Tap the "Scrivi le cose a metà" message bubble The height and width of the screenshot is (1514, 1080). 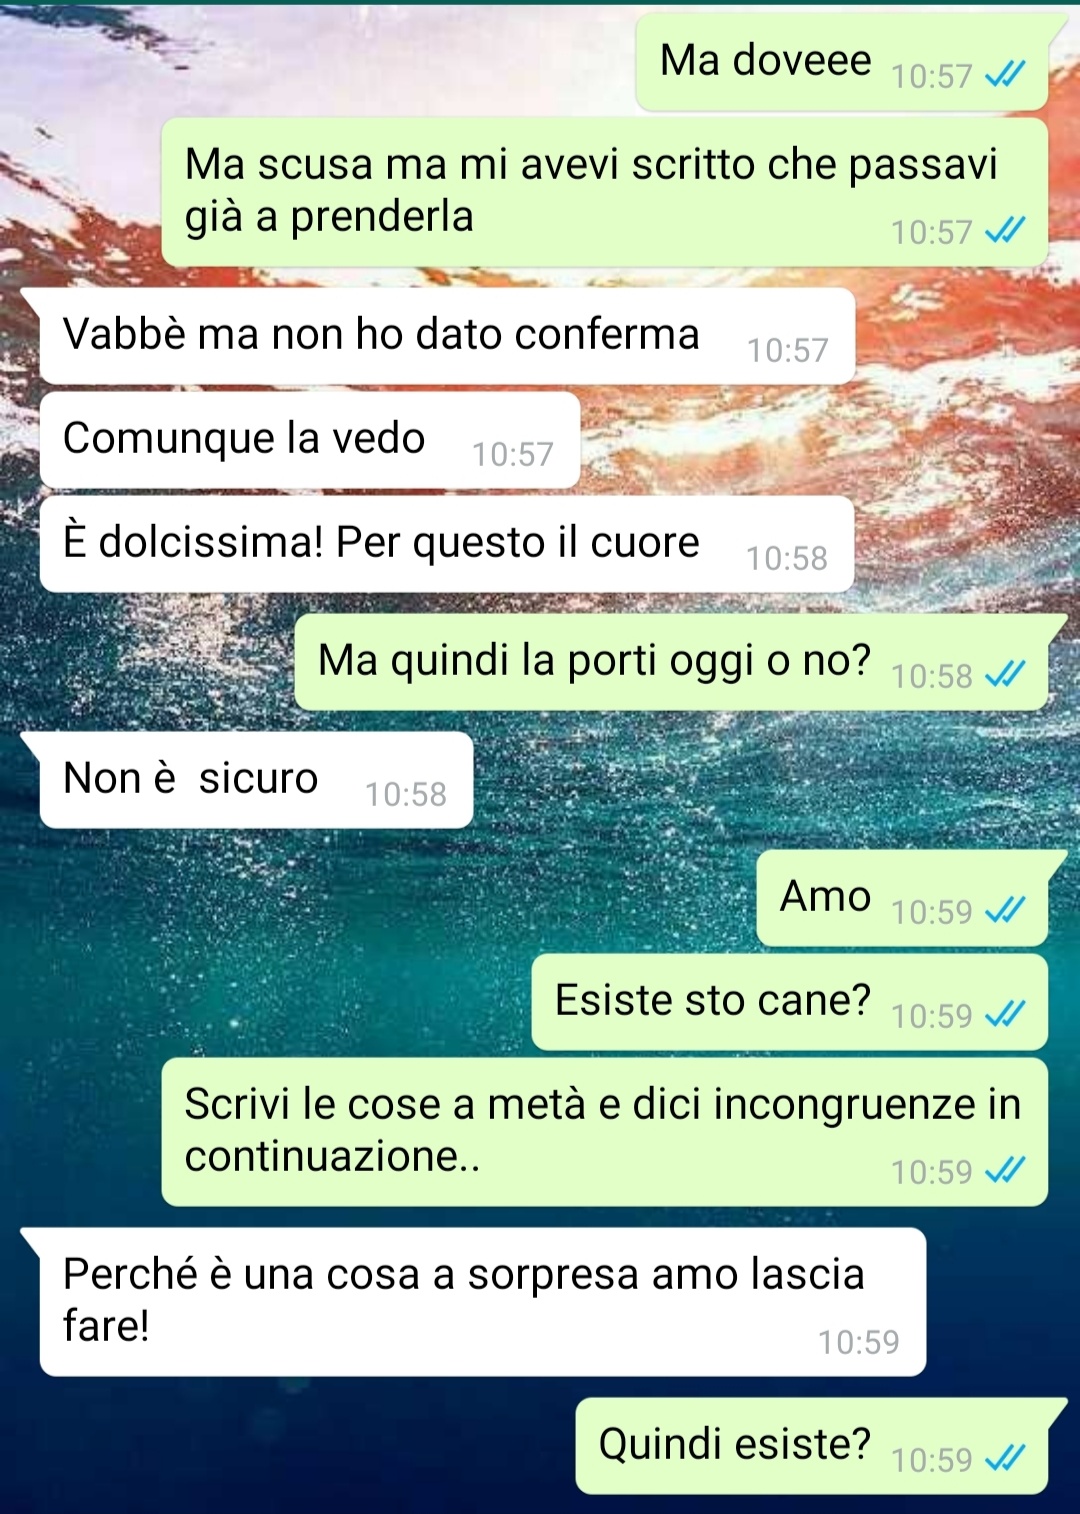[605, 1132]
